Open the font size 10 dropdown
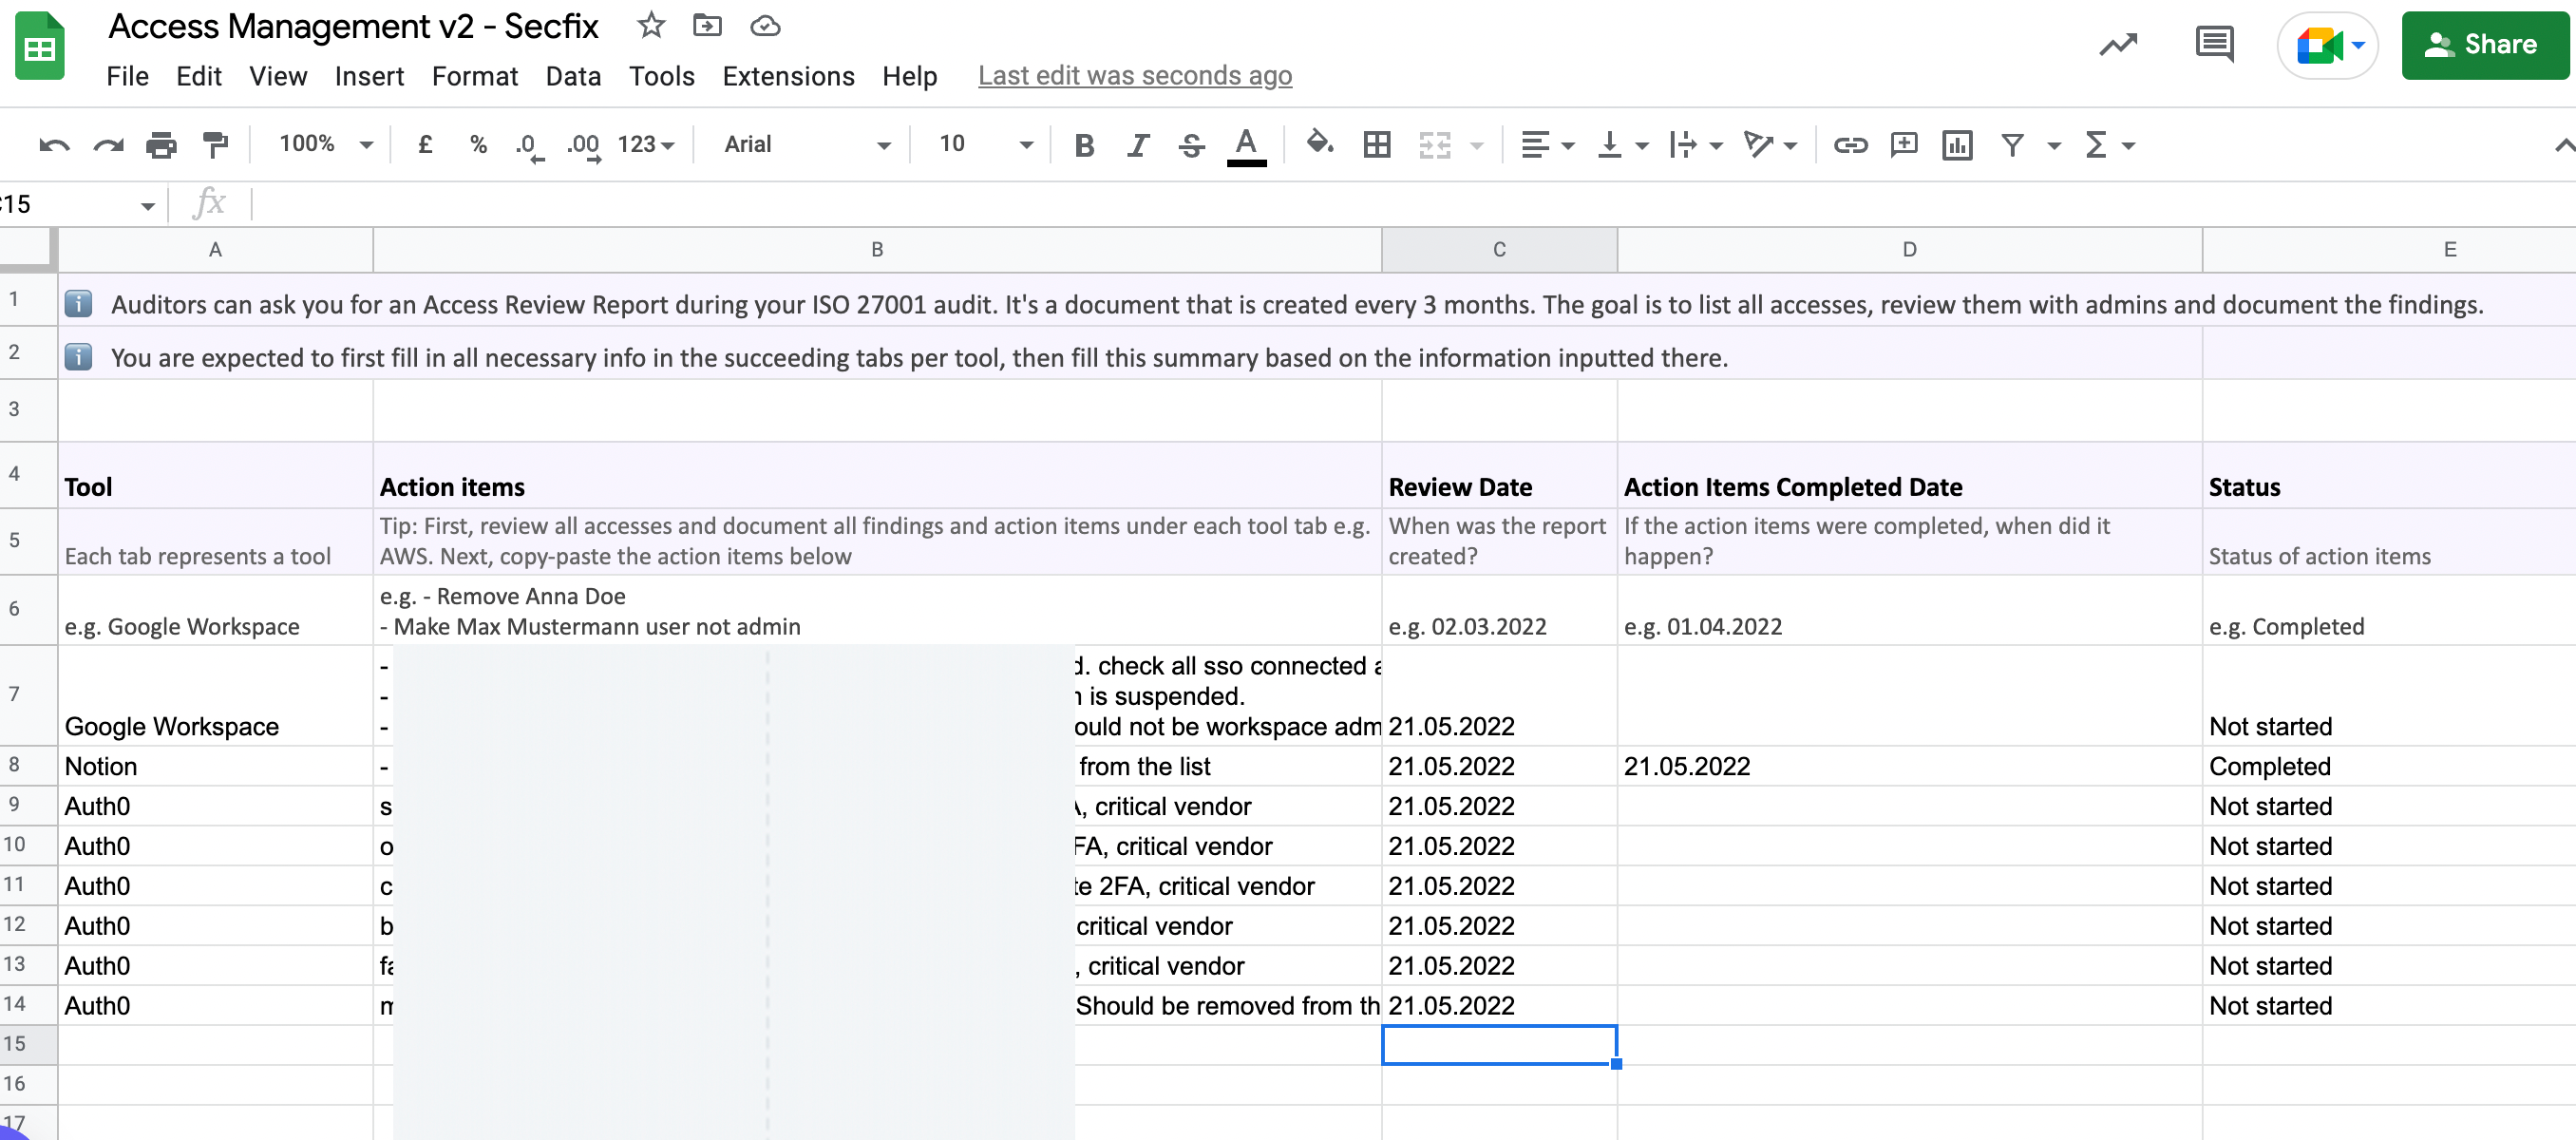The height and width of the screenshot is (1140, 2576). (985, 145)
